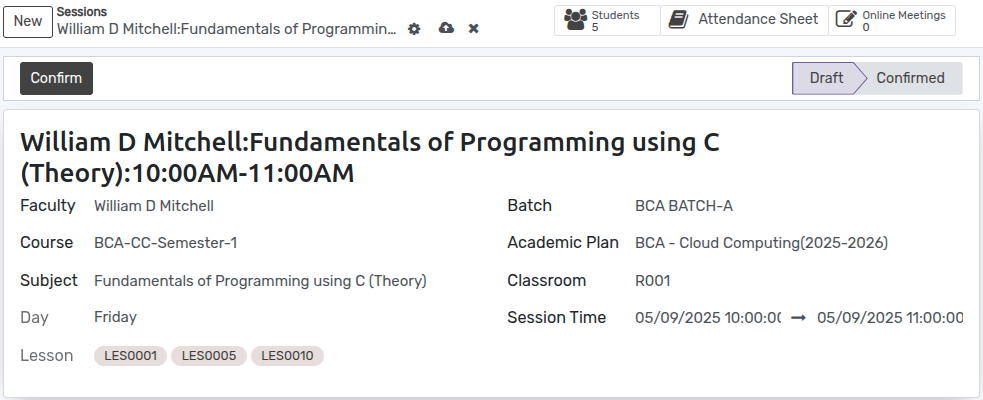
Task: Click the Online Meetings edit icon
Action: (846, 19)
